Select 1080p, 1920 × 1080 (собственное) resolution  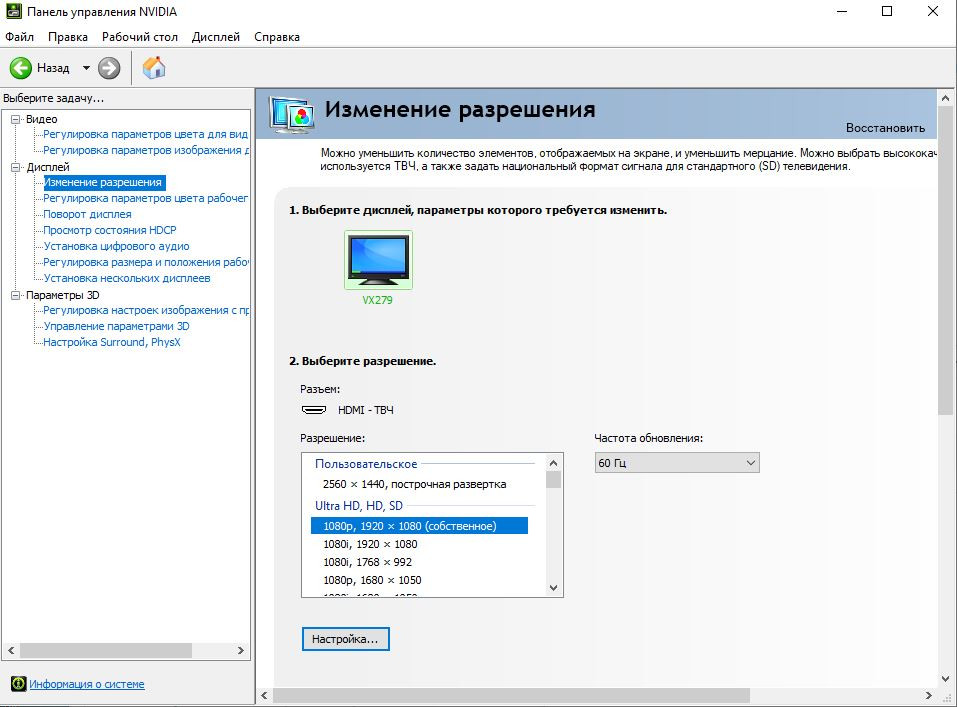pyautogui.click(x=419, y=526)
